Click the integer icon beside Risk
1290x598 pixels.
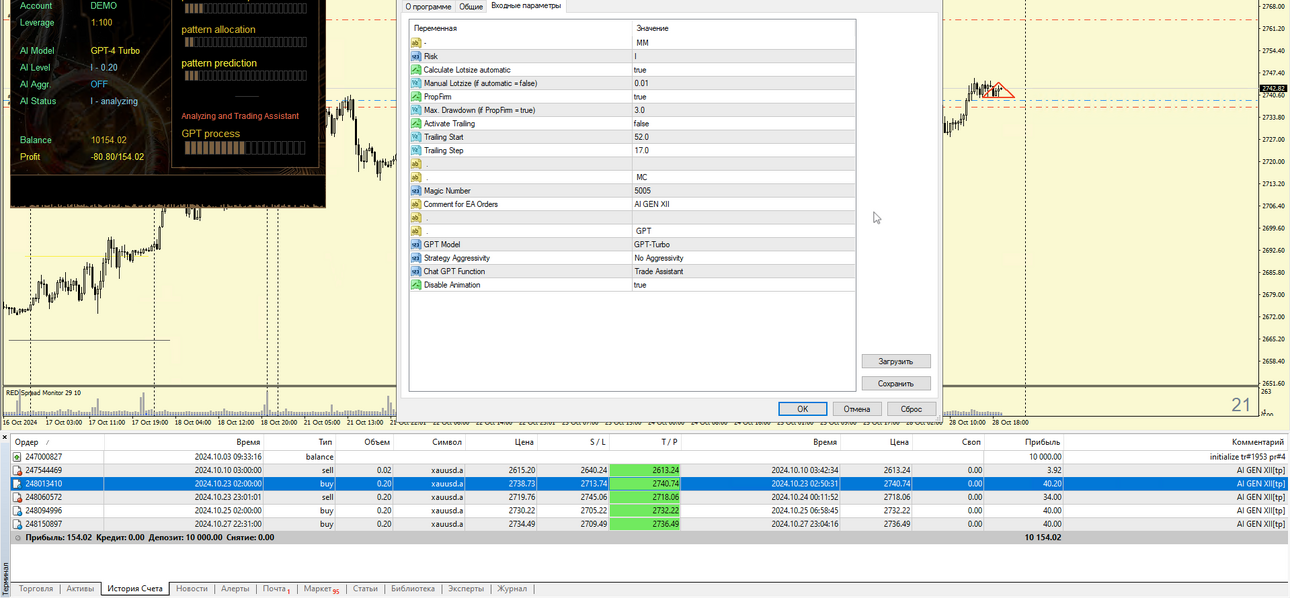click(416, 56)
